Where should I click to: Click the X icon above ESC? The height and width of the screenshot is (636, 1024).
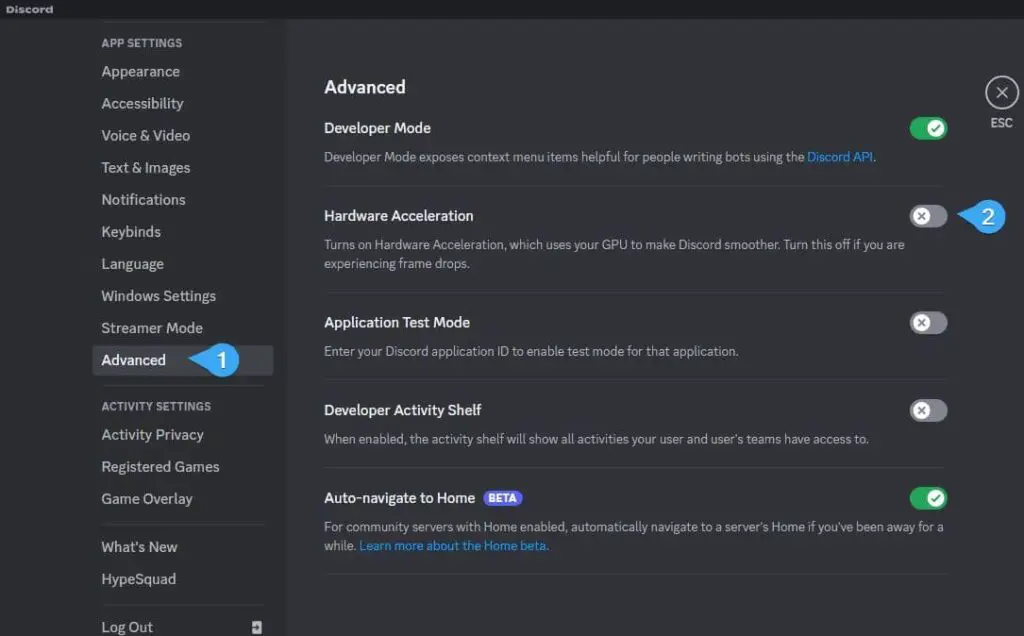[1001, 93]
